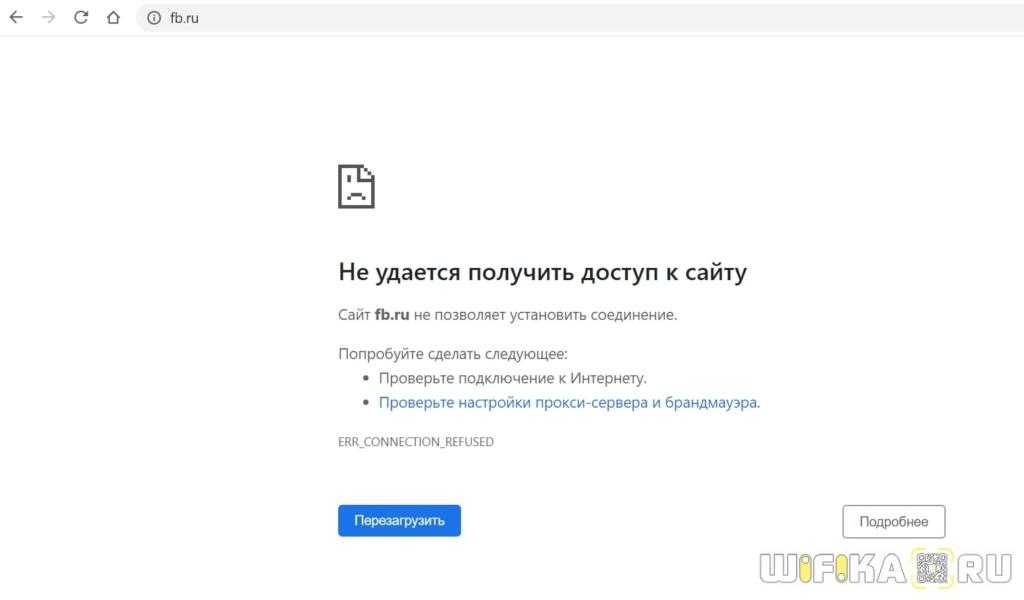Click the bold fb.ru in the error message
This screenshot has width=1024, height=600.
[x=392, y=315]
